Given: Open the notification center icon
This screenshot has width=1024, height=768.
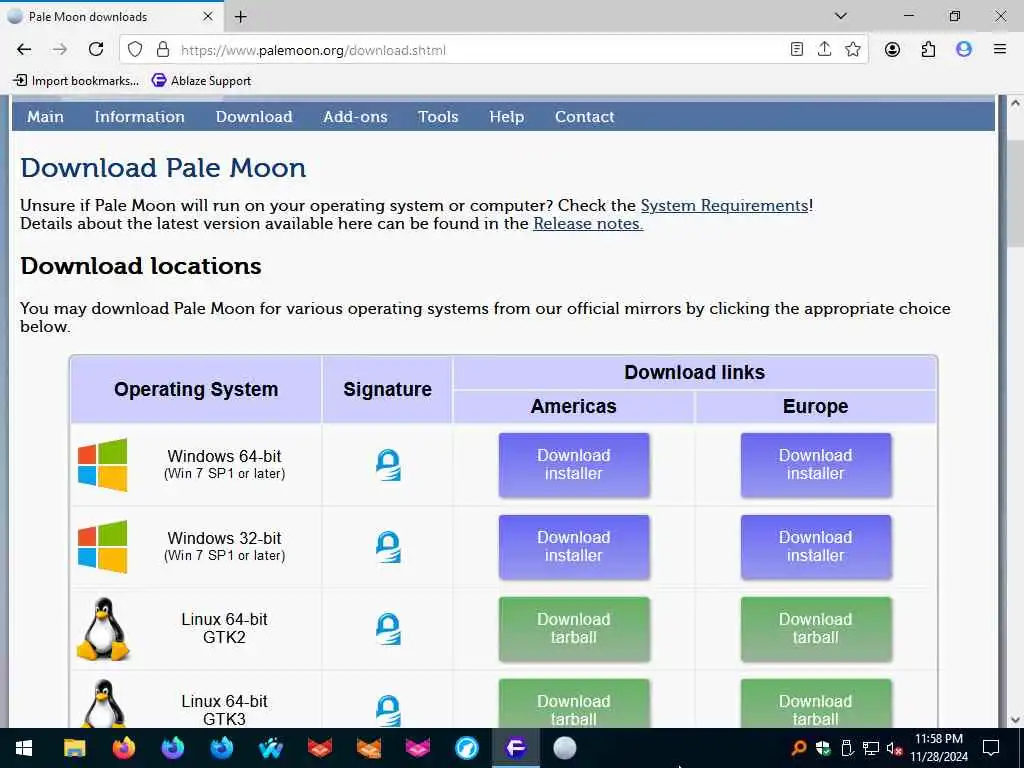Looking at the screenshot, I should [991, 748].
